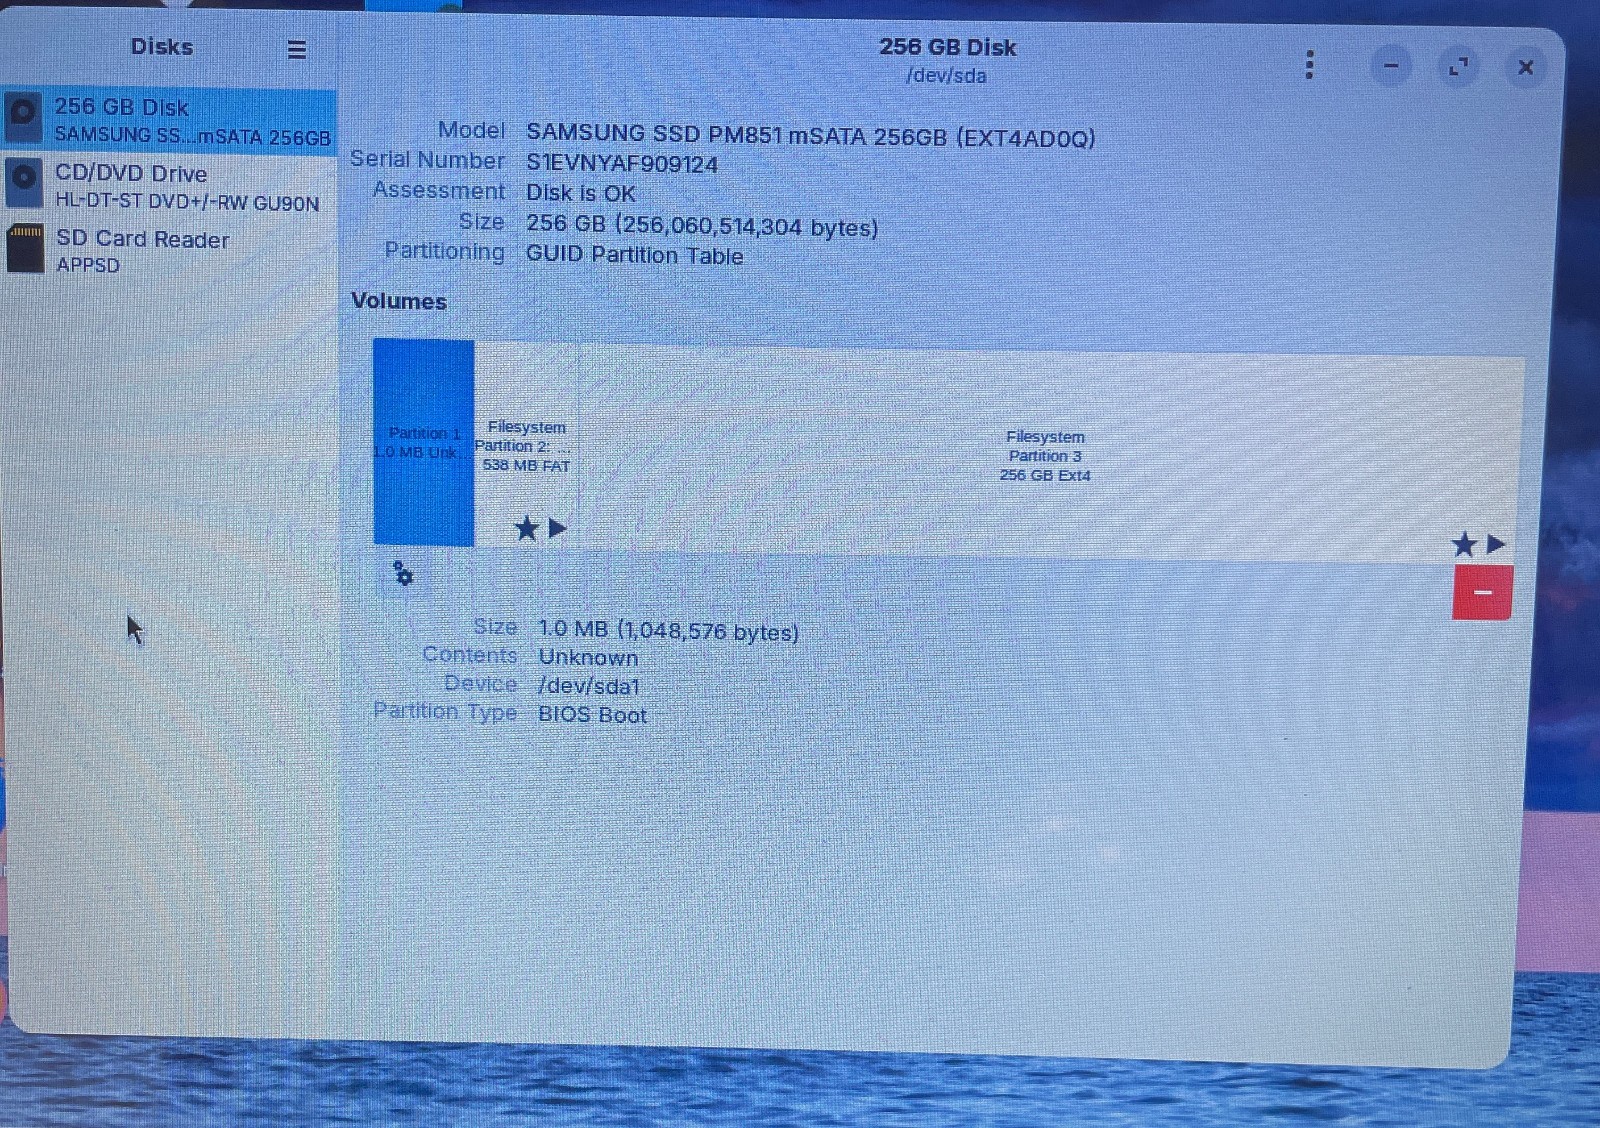Click the 'GUID Partition Table' text

pos(634,255)
